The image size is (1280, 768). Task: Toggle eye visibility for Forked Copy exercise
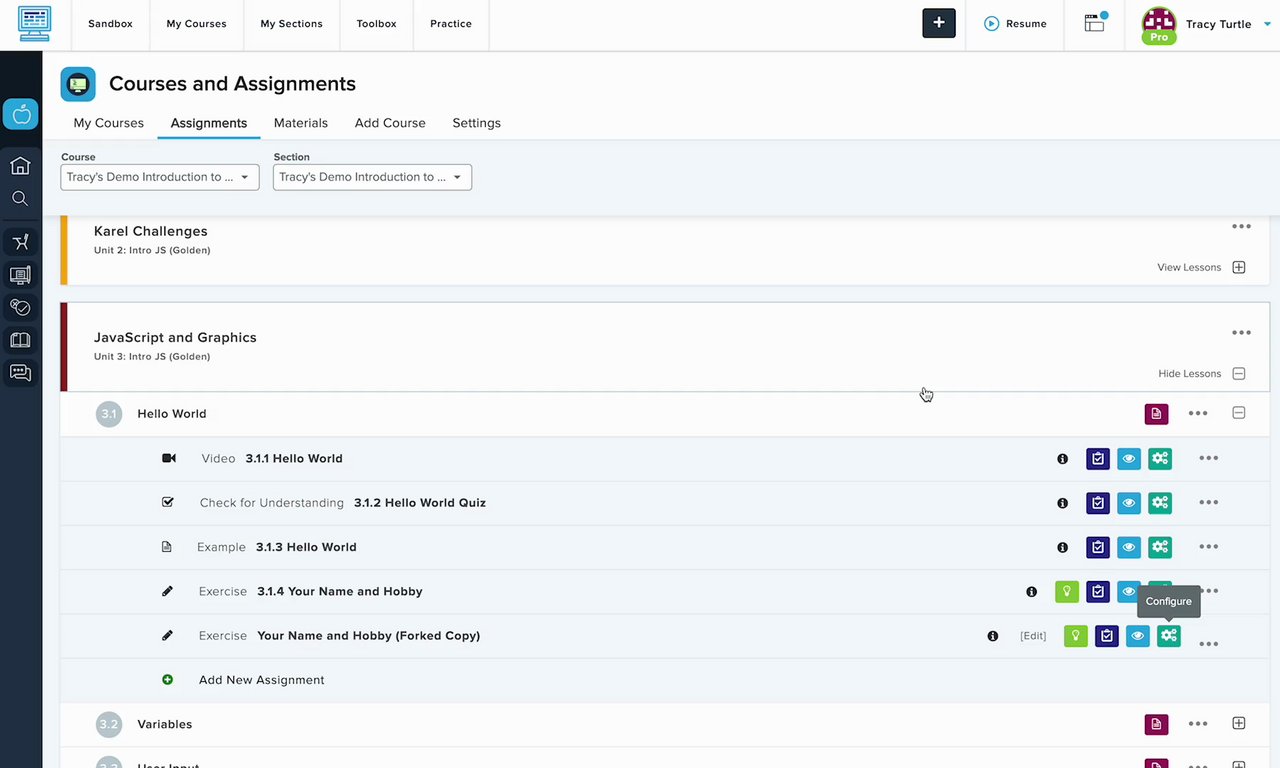pyautogui.click(x=1138, y=636)
